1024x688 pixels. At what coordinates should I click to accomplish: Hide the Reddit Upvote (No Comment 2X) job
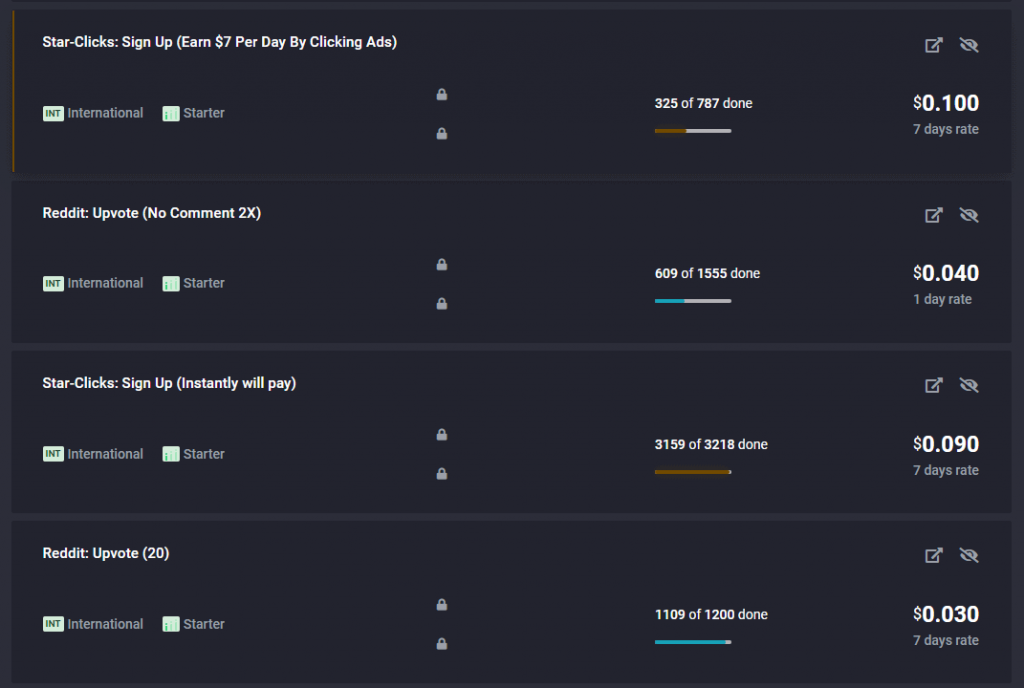tap(969, 215)
